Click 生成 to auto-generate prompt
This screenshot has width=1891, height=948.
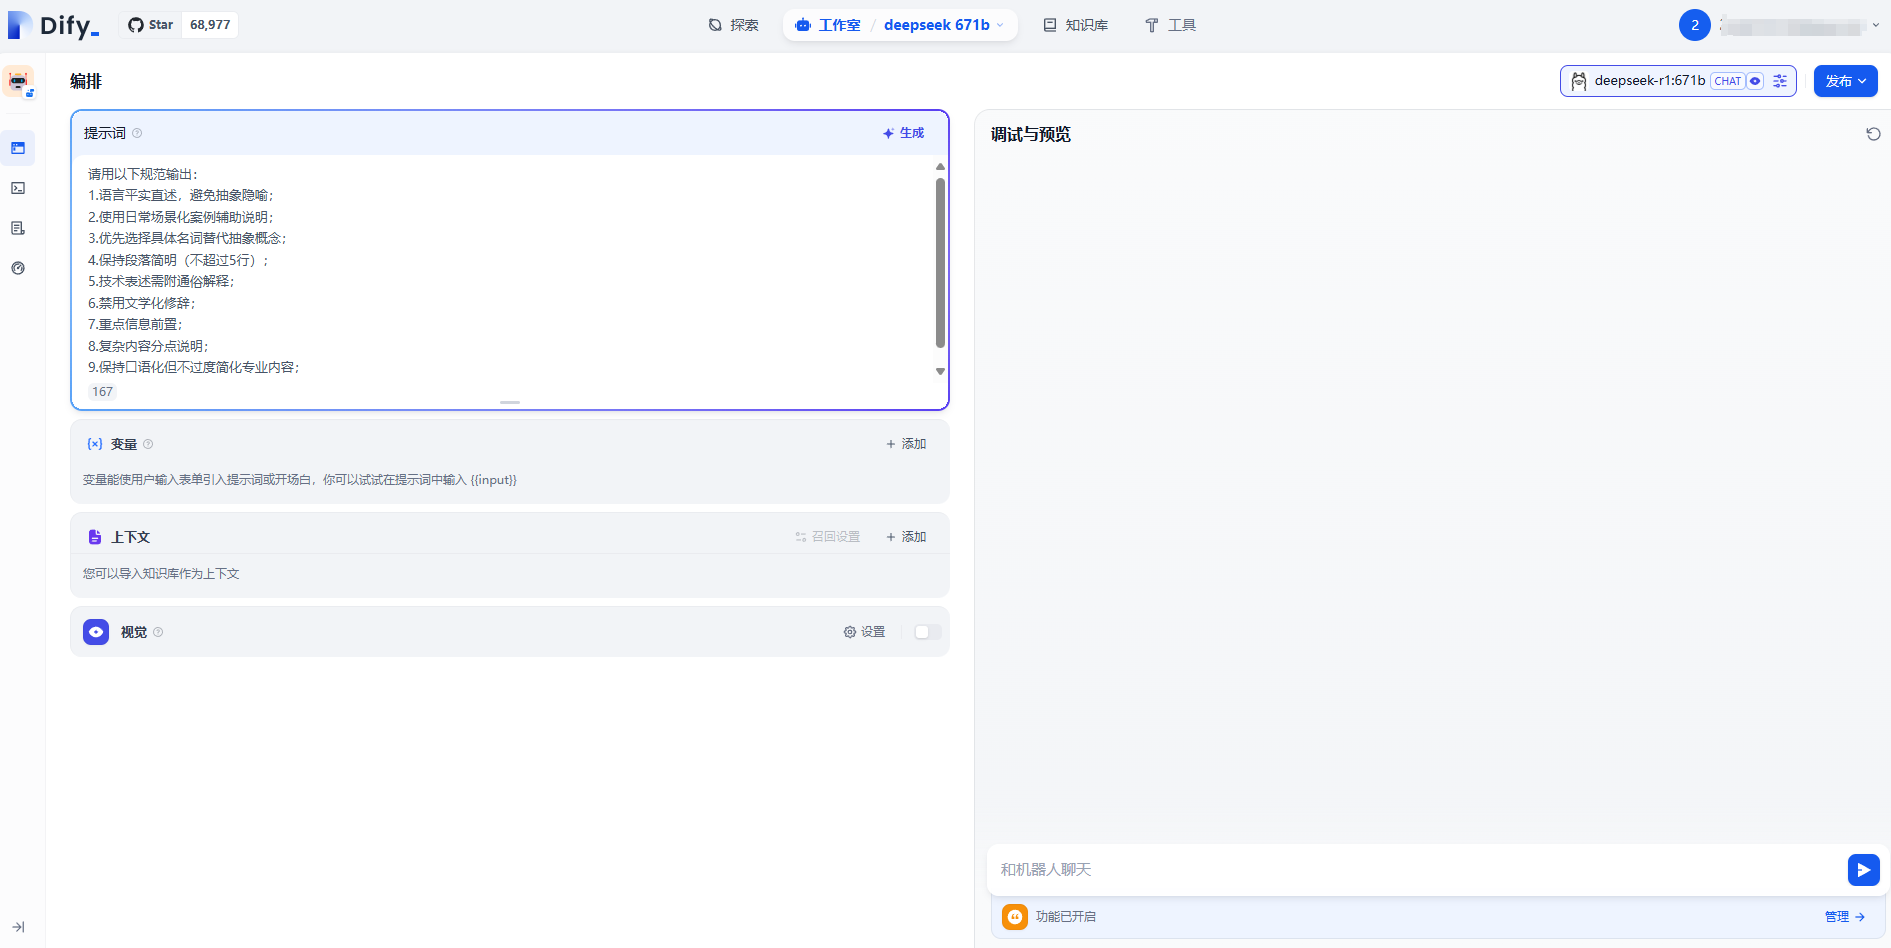(x=904, y=133)
